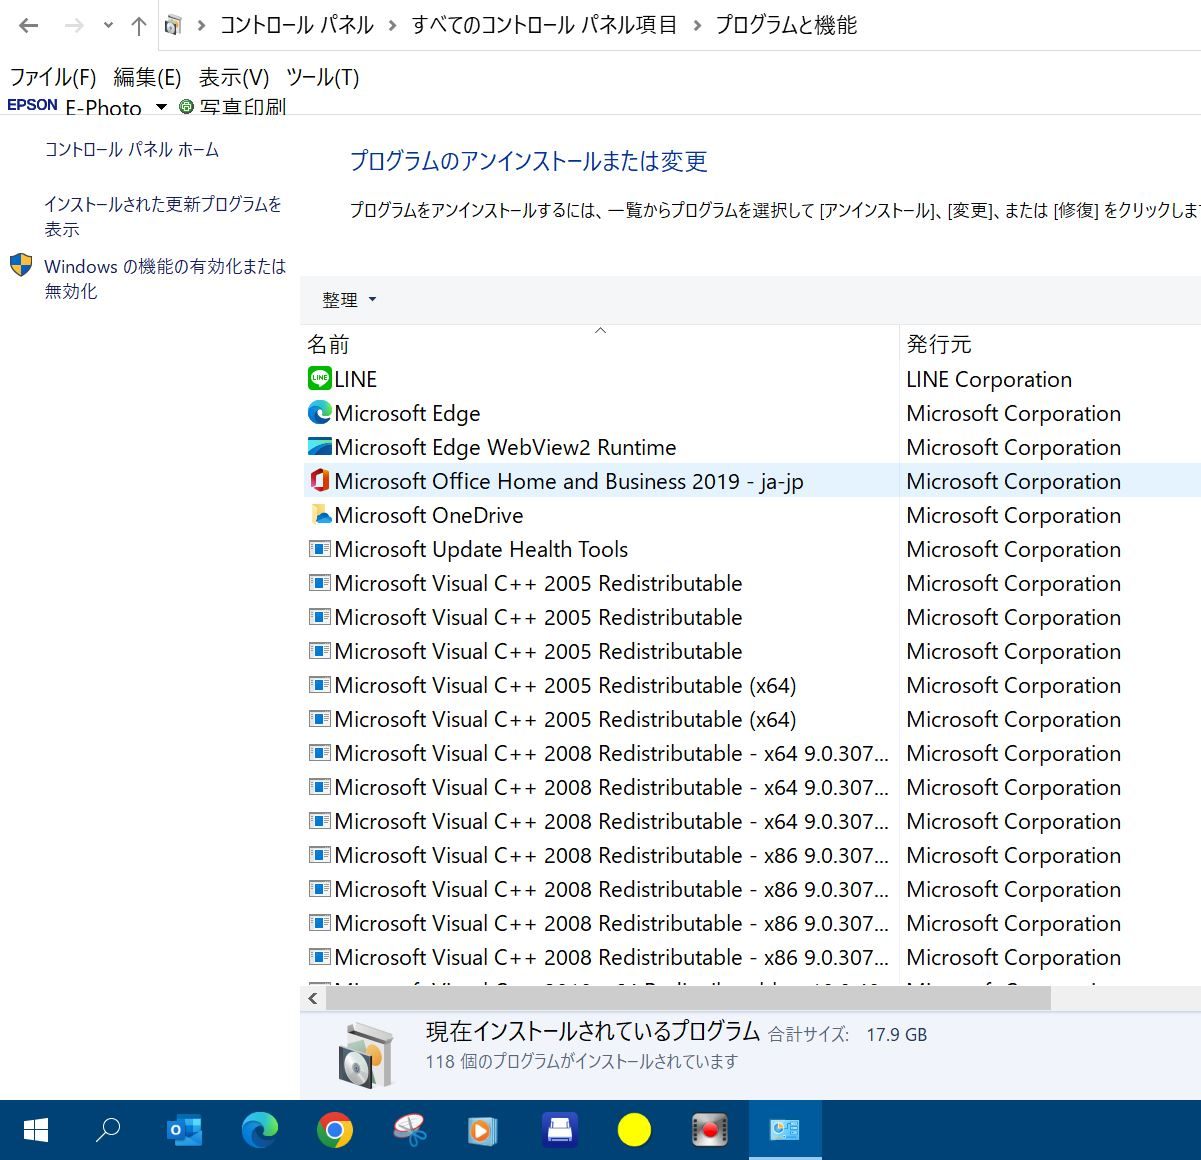Click the Windows features shield icon
The image size is (1201, 1160).
coord(21,265)
